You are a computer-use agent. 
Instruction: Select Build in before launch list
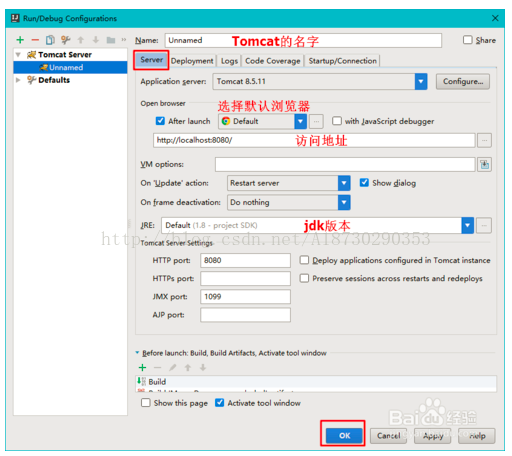coord(316,382)
